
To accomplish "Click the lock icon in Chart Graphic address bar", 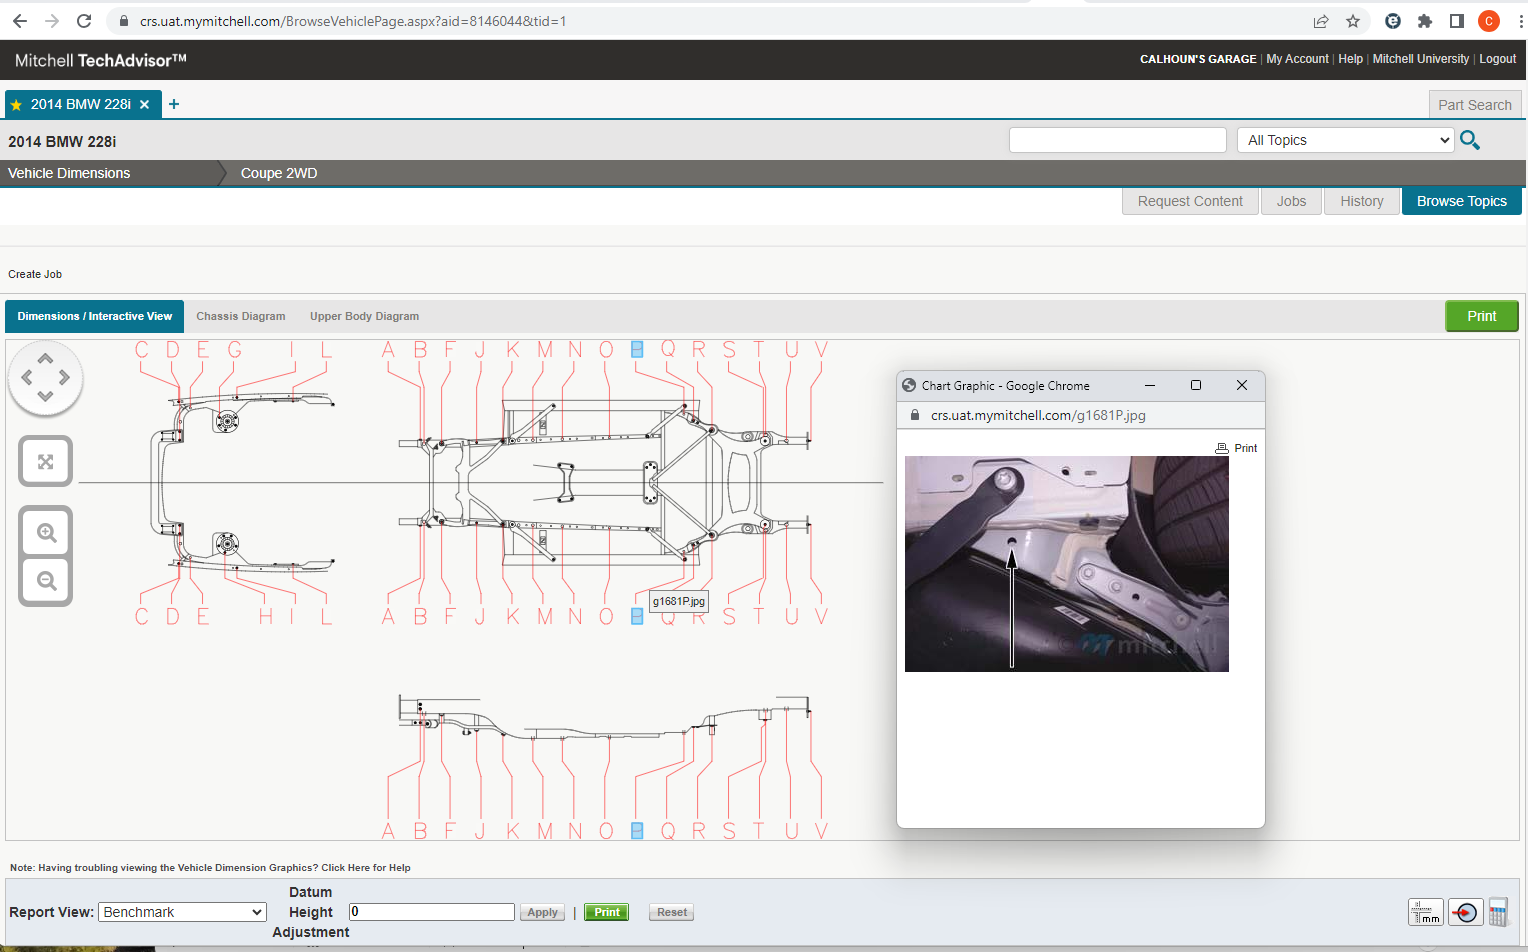I will (x=914, y=415).
